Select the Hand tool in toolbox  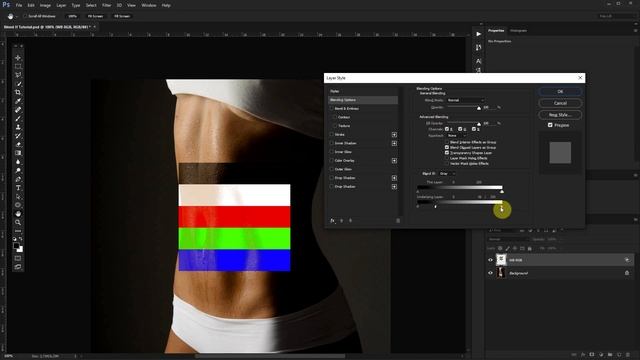coord(18,214)
